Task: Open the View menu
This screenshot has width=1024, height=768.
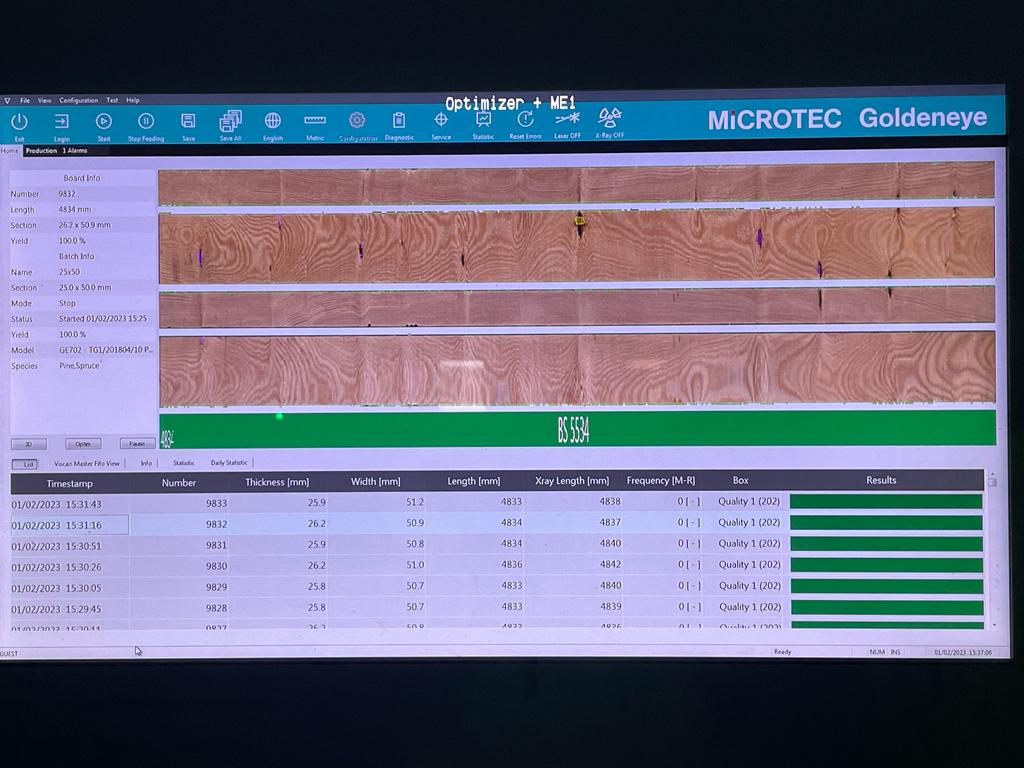Action: click(44, 101)
